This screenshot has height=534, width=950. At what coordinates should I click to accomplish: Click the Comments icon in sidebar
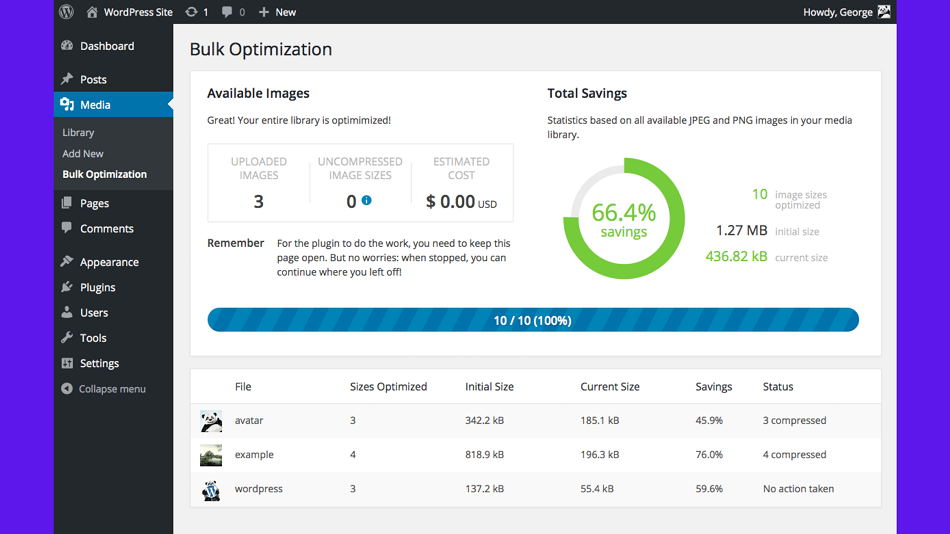pos(67,228)
